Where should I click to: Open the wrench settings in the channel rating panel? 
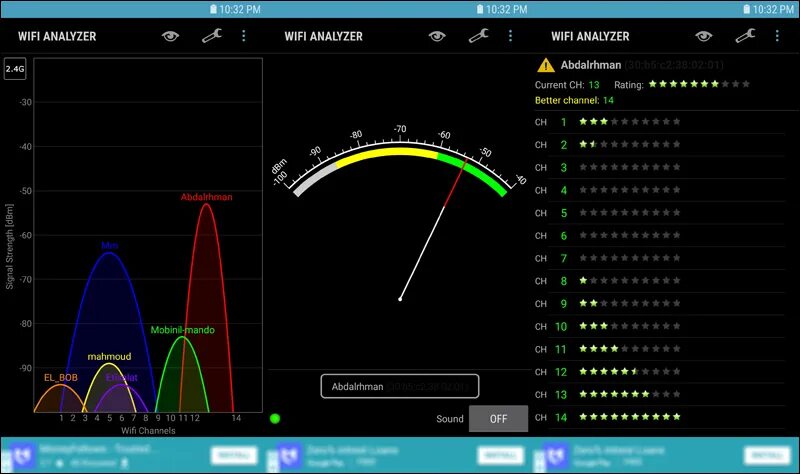(x=745, y=36)
